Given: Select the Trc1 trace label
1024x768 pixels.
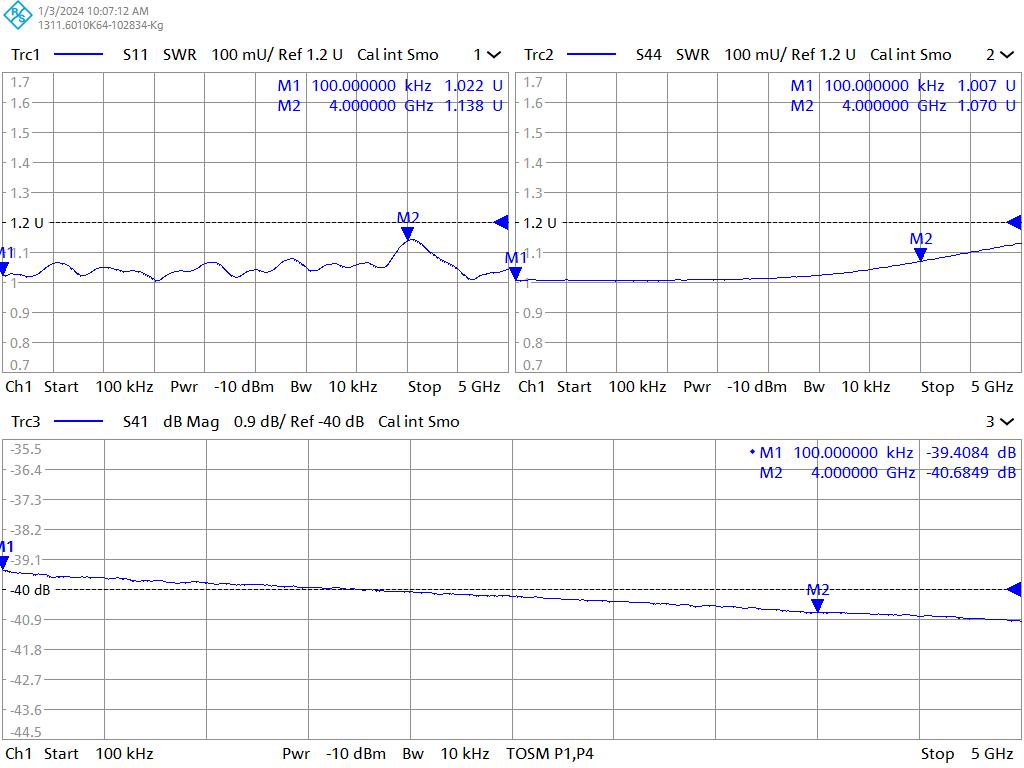Looking at the screenshot, I should [26, 55].
